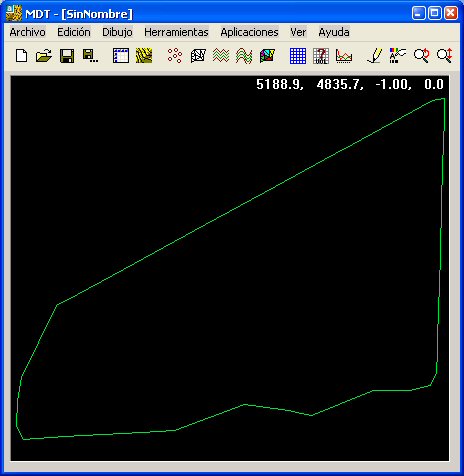Select the pencil draw line icon
Image resolution: width=464 pixels, height=476 pixels.
point(375,56)
